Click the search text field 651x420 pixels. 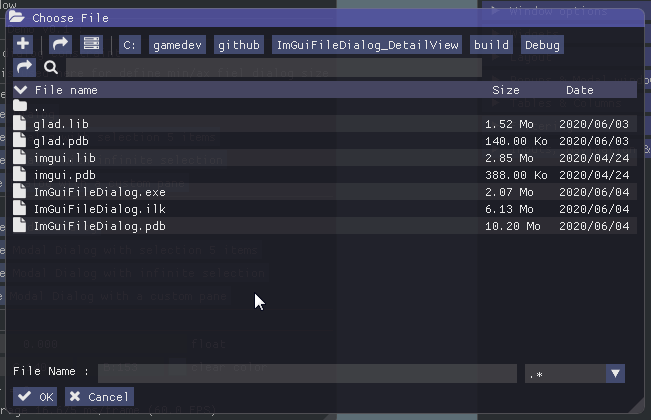[x=274, y=67]
